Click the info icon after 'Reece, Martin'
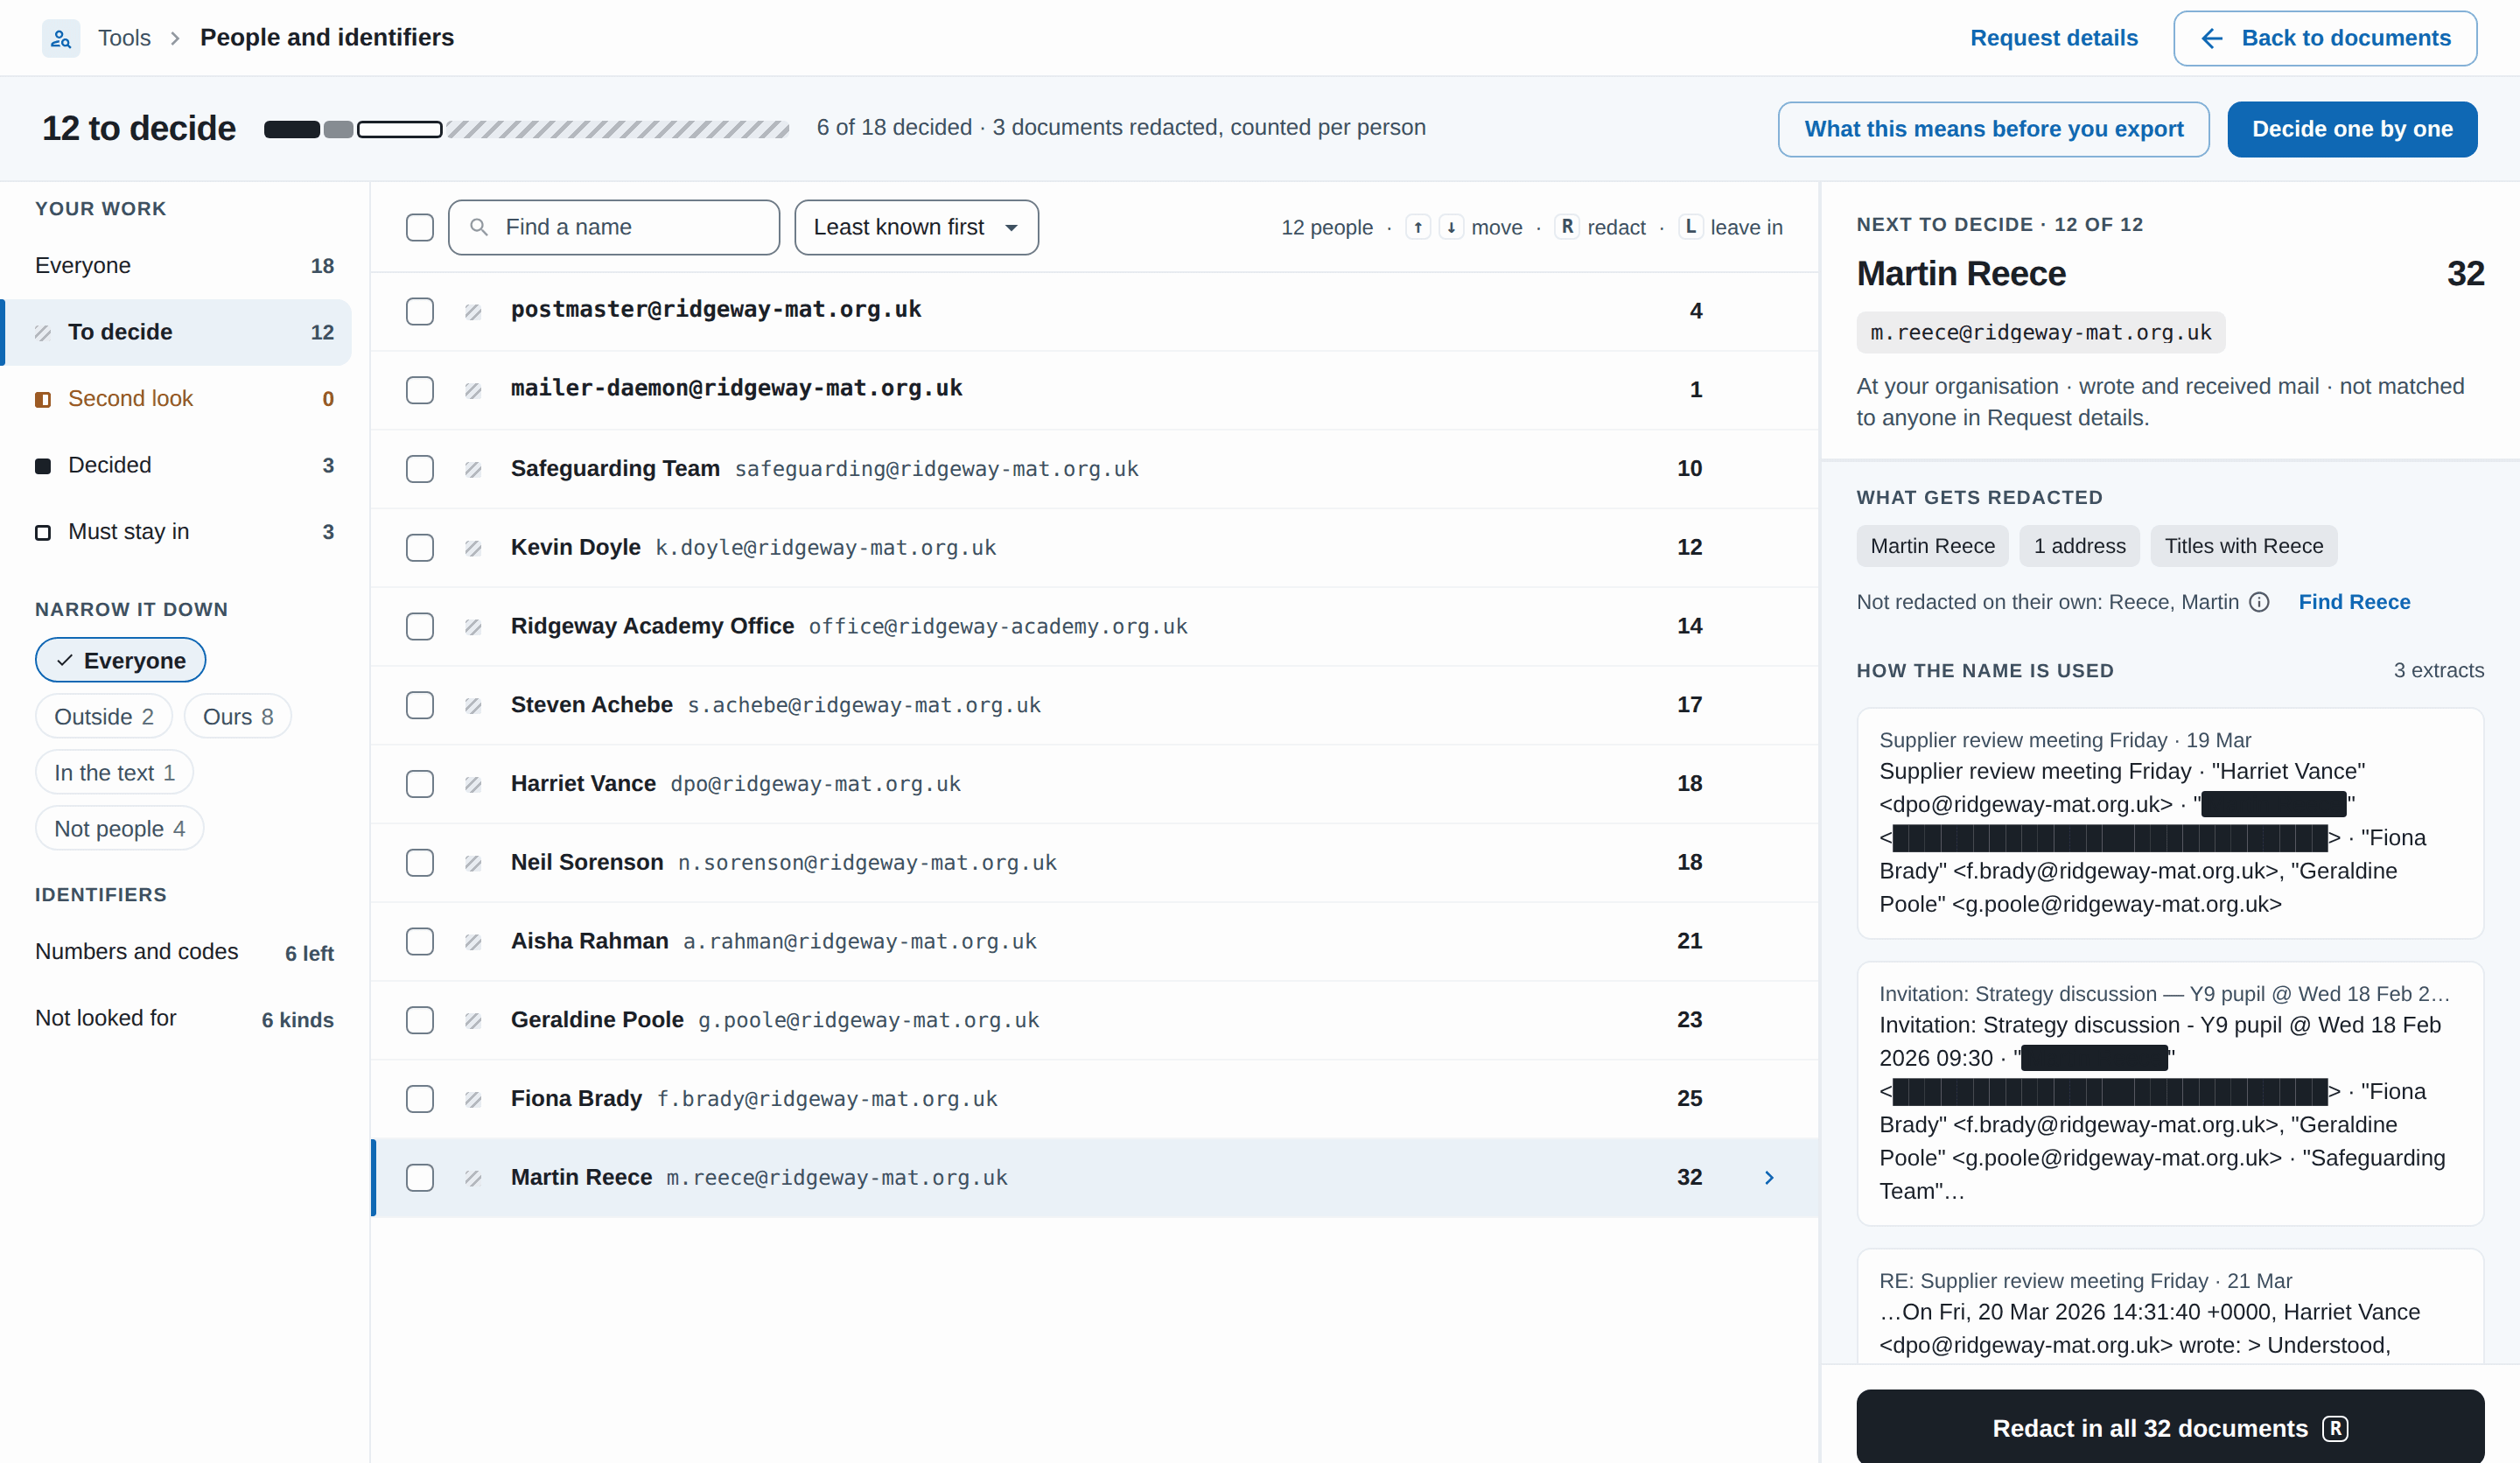This screenshot has width=2520, height=1463. [2259, 602]
